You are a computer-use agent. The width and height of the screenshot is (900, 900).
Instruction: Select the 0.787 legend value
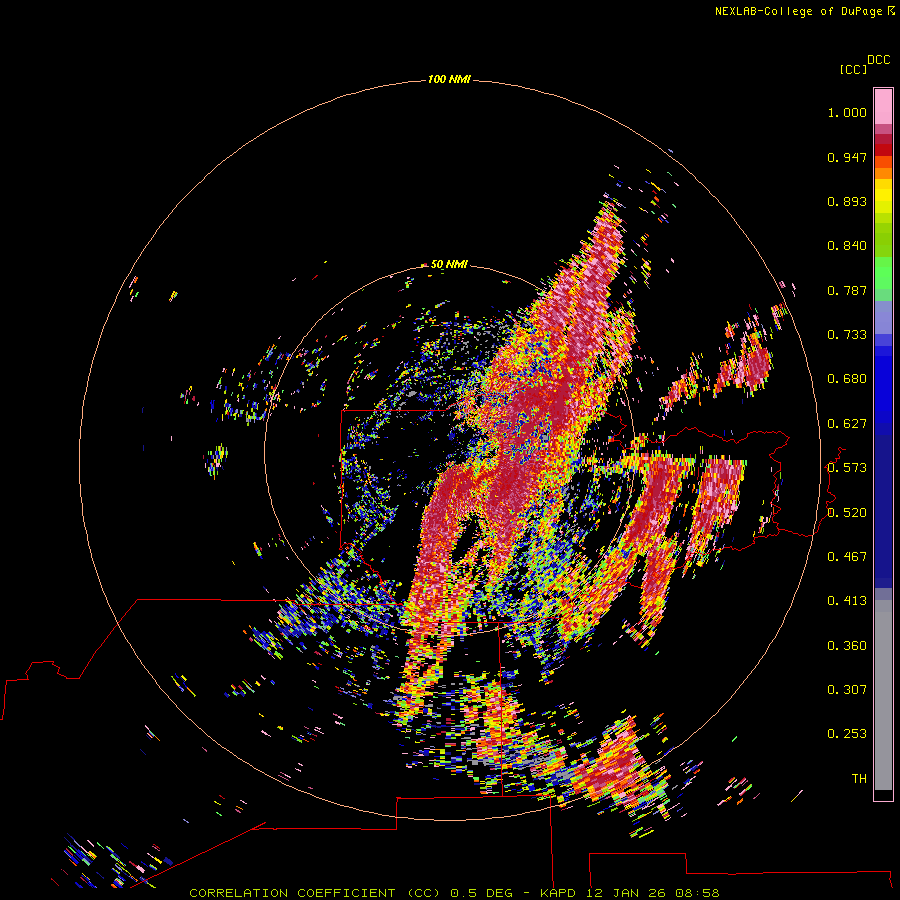coord(847,290)
